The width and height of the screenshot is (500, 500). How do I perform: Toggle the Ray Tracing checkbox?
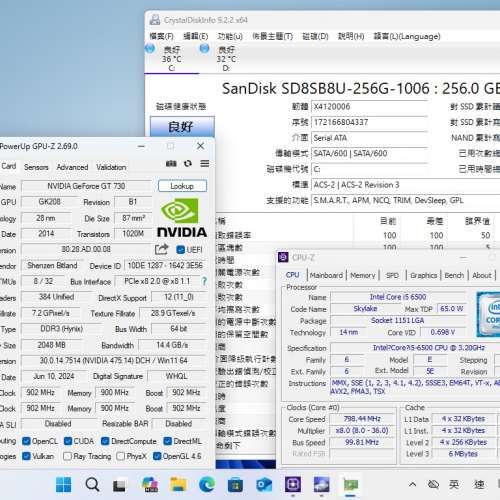(67, 456)
